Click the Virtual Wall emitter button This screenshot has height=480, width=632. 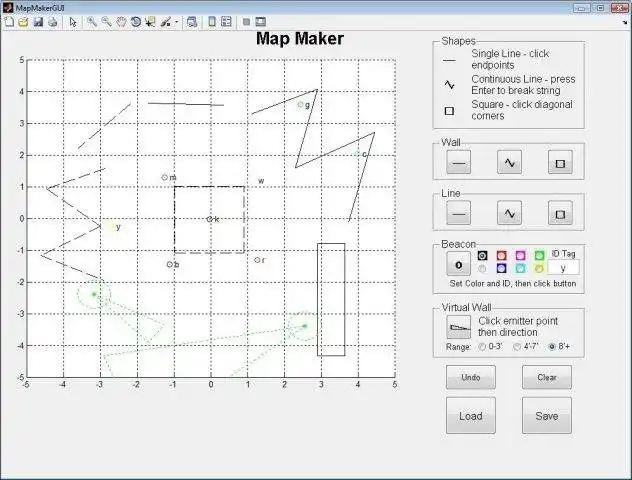pos(459,327)
